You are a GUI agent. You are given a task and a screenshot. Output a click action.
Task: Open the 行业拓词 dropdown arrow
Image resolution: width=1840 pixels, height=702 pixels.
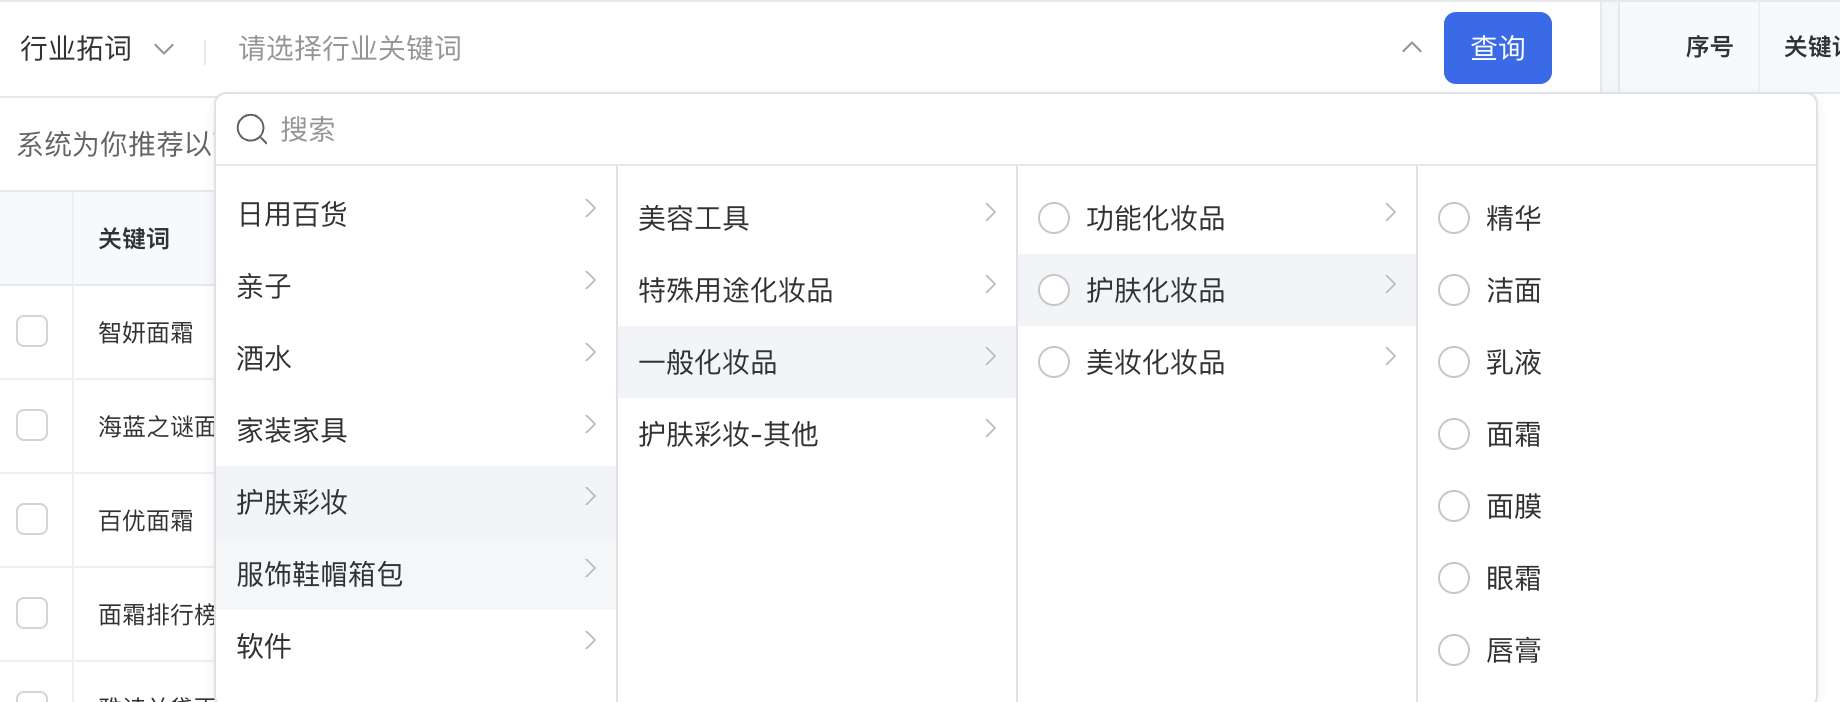(x=164, y=49)
